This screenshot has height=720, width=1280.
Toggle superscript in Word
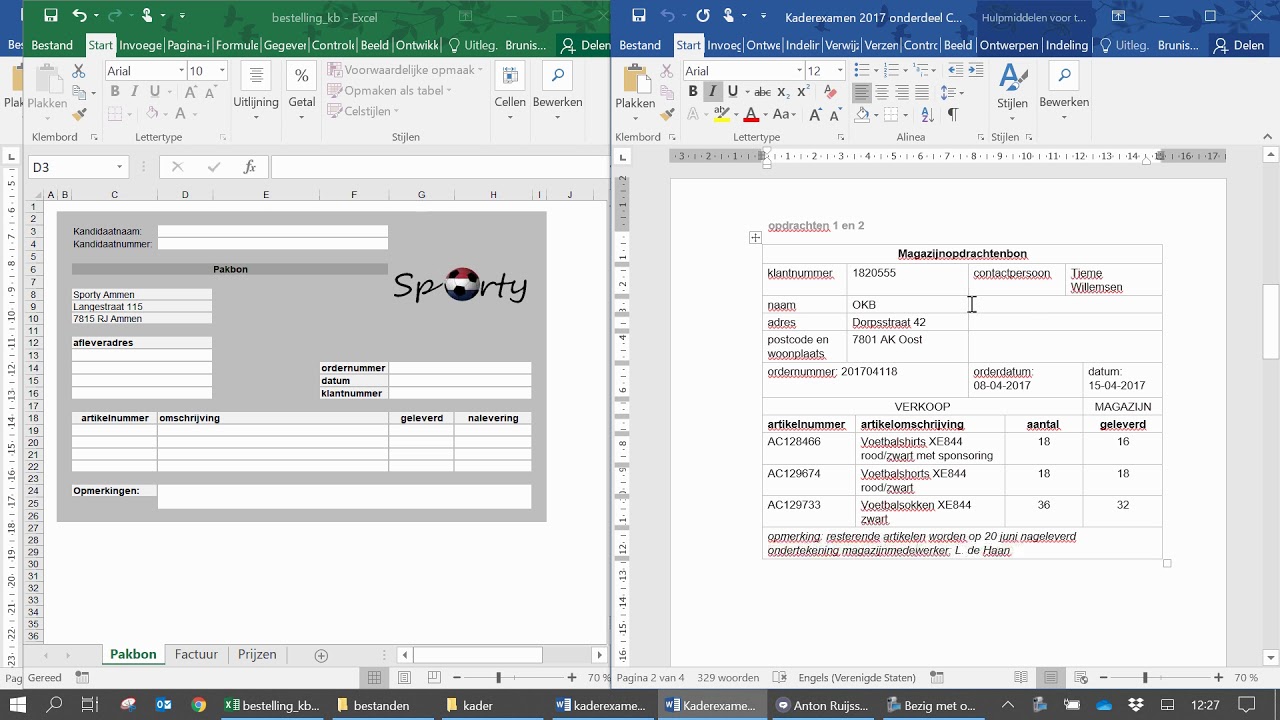tap(803, 92)
